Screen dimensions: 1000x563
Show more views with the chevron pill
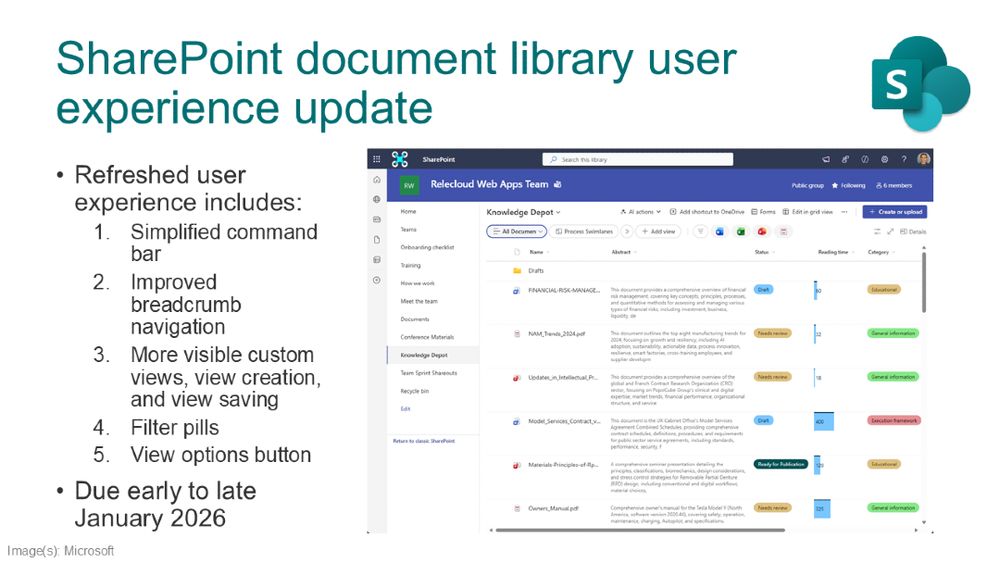tap(627, 231)
